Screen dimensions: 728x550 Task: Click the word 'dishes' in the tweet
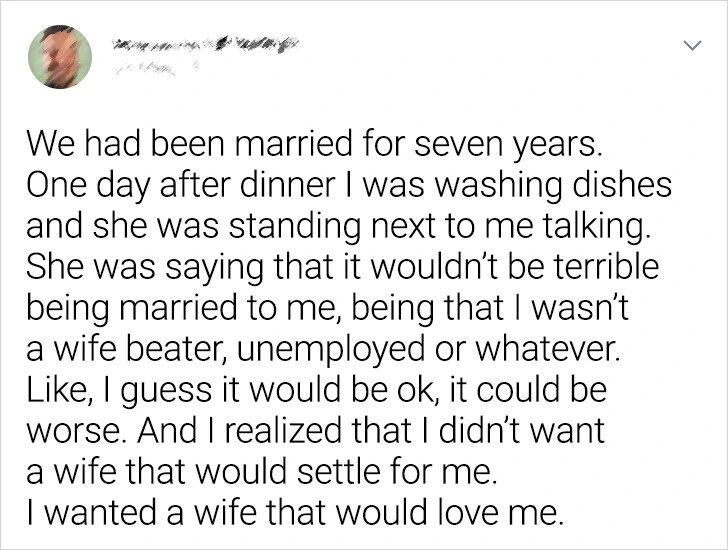pyautogui.click(x=623, y=188)
